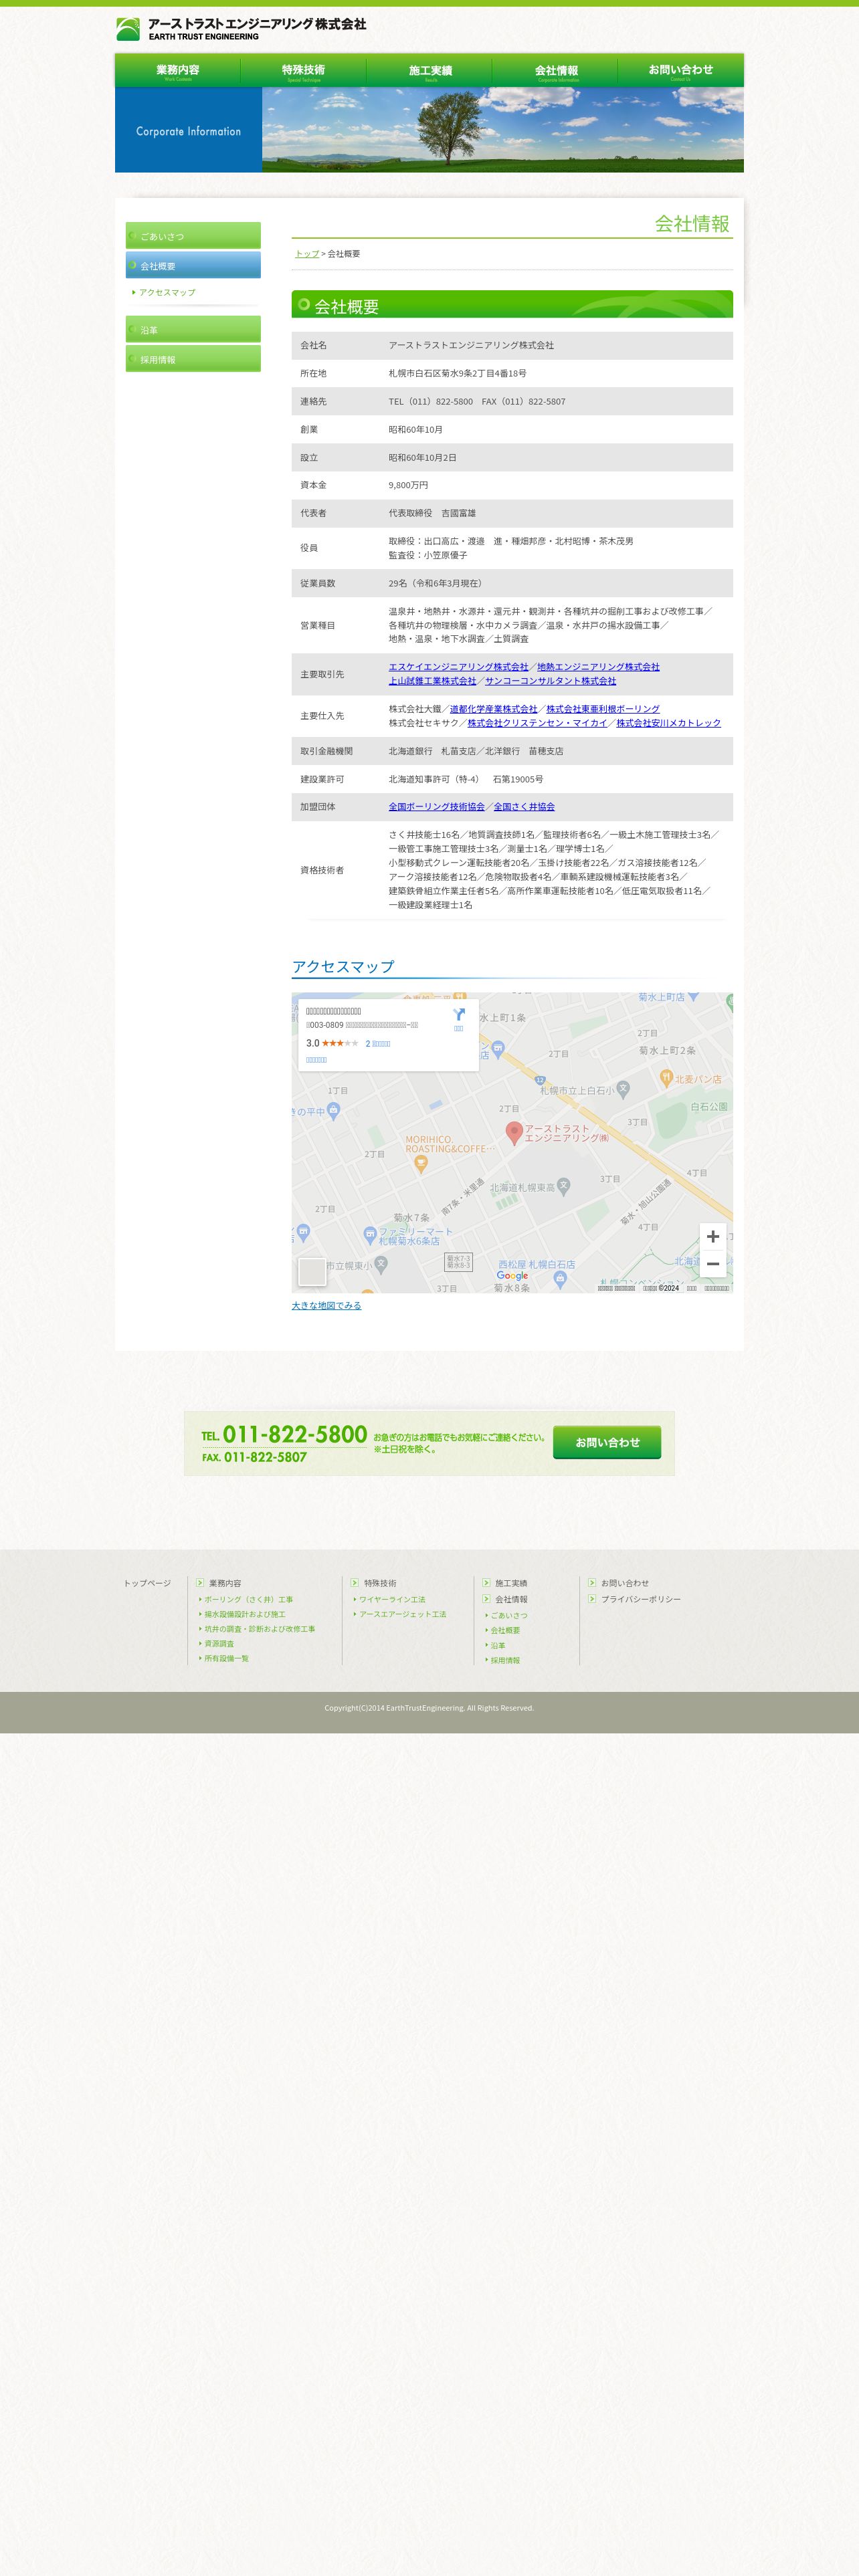The image size is (859, 2576).
Task: Open the 2 reviews link on map card
Action: pyautogui.click(x=378, y=1044)
